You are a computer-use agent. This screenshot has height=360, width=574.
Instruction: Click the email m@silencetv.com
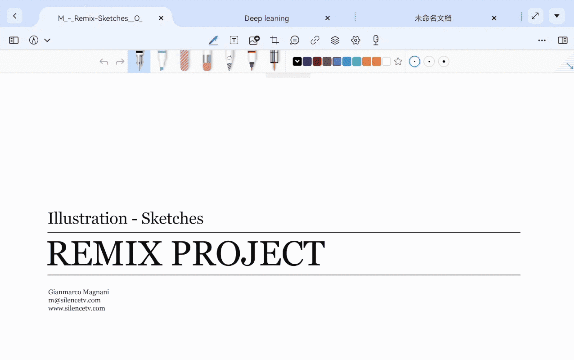tap(74, 300)
